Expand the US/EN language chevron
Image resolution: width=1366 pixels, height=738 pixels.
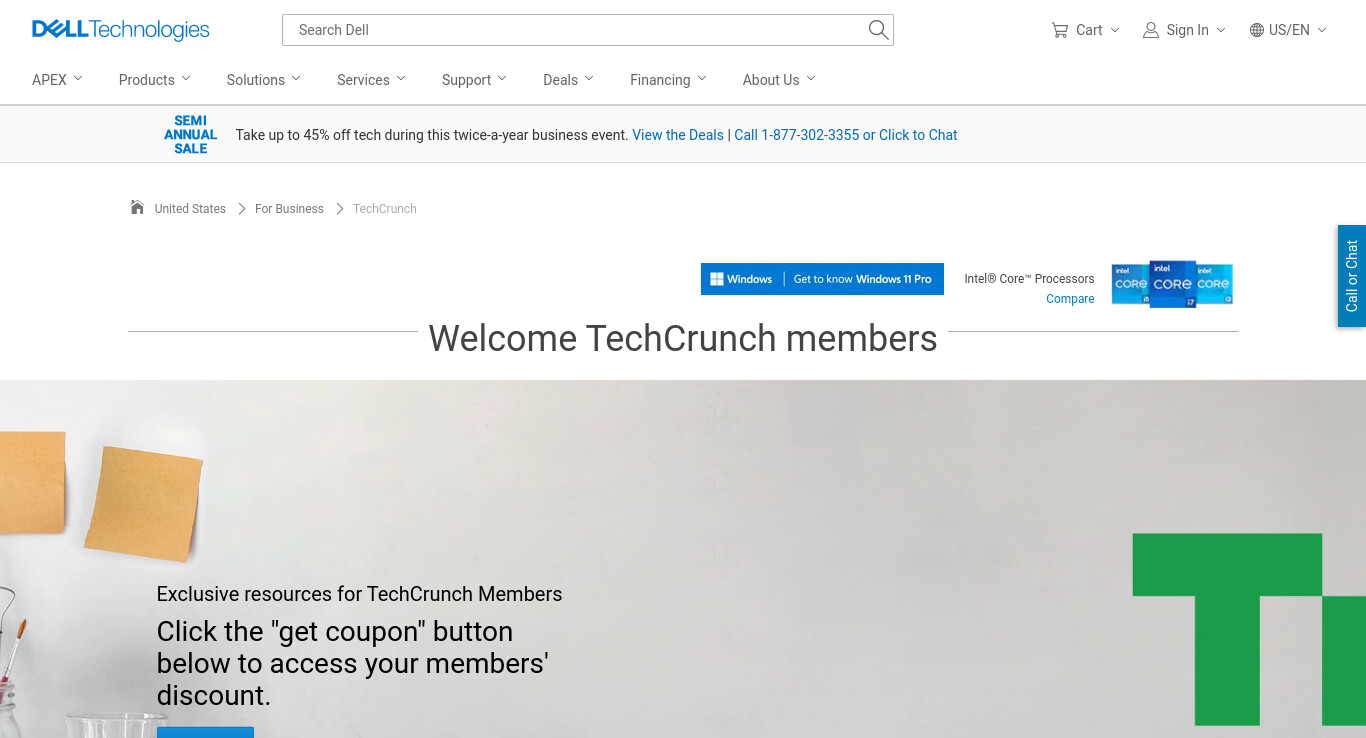tap(1322, 30)
